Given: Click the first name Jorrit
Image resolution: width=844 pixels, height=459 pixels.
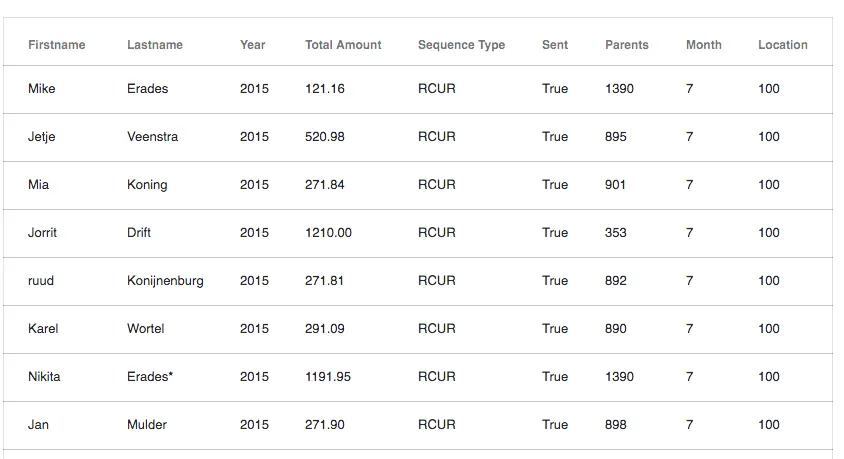Looking at the screenshot, I should (x=43, y=233).
